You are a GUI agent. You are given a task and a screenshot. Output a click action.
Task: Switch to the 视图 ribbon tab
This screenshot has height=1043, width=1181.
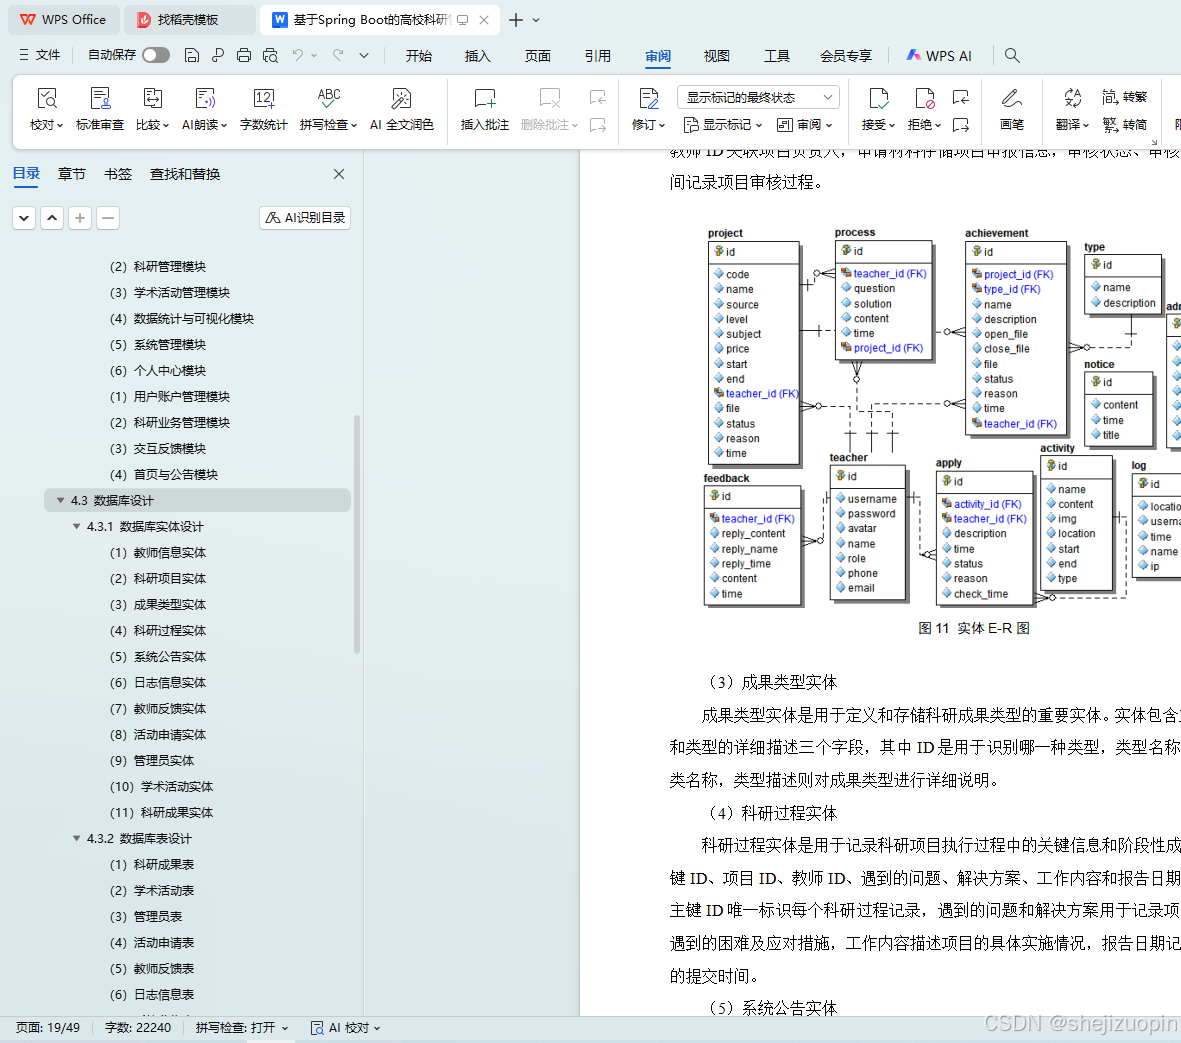click(716, 56)
